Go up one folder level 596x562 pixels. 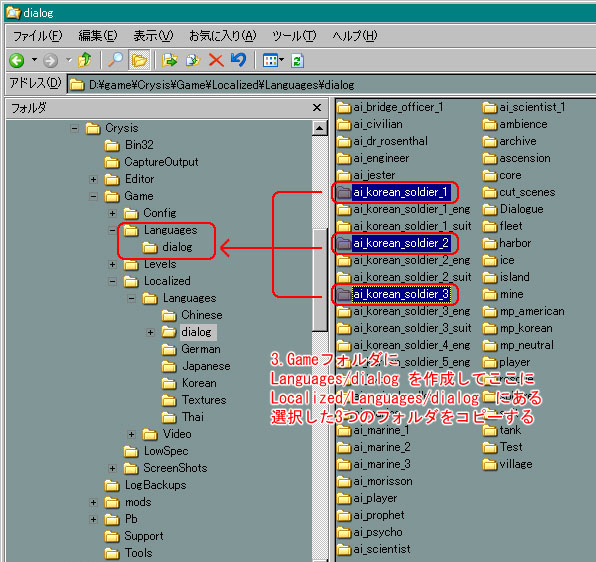84,60
